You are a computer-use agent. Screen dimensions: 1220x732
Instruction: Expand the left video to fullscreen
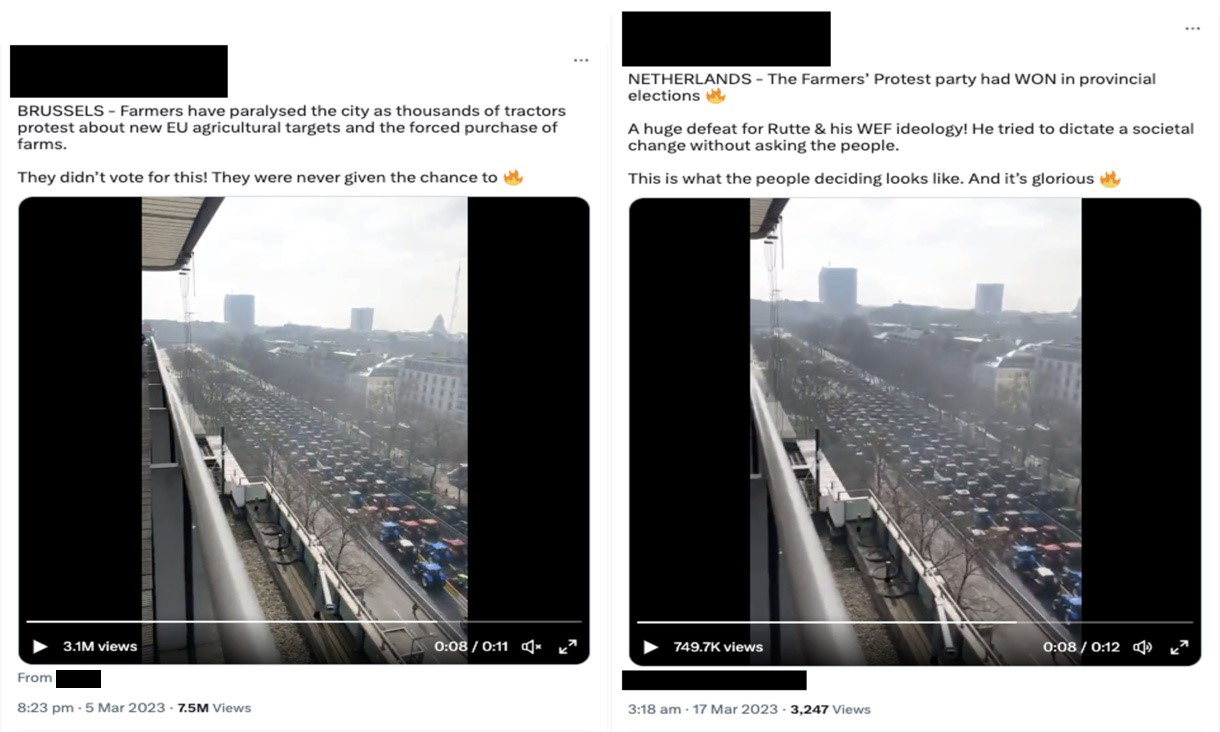click(567, 646)
